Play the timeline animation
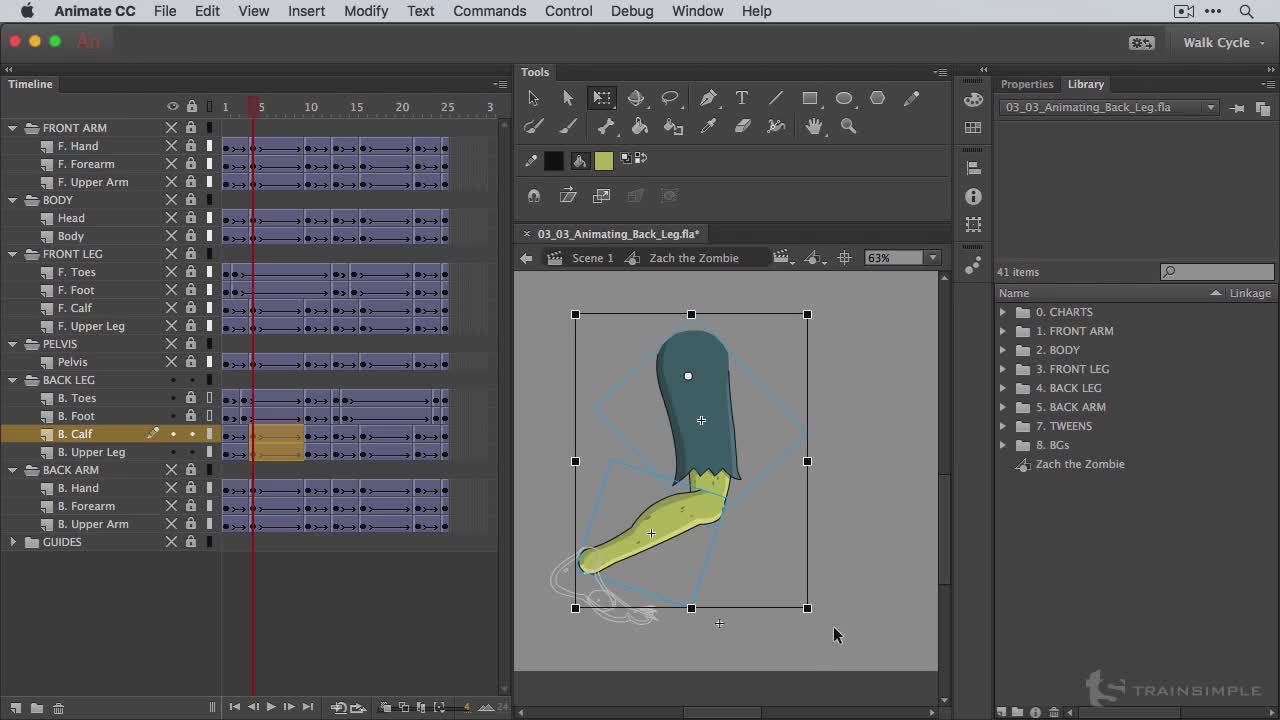1280x720 pixels. pos(271,707)
